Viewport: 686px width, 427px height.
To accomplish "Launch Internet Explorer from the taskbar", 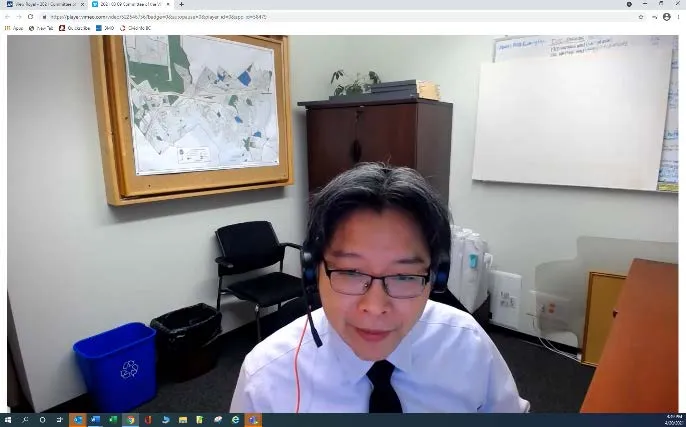I will pyautogui.click(x=235, y=420).
